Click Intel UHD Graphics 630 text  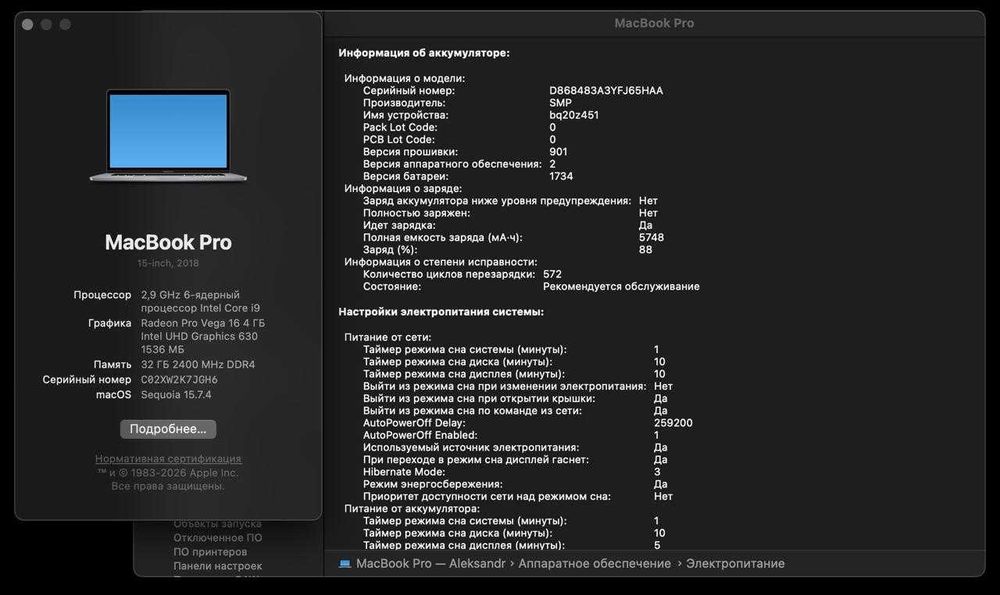pos(199,336)
